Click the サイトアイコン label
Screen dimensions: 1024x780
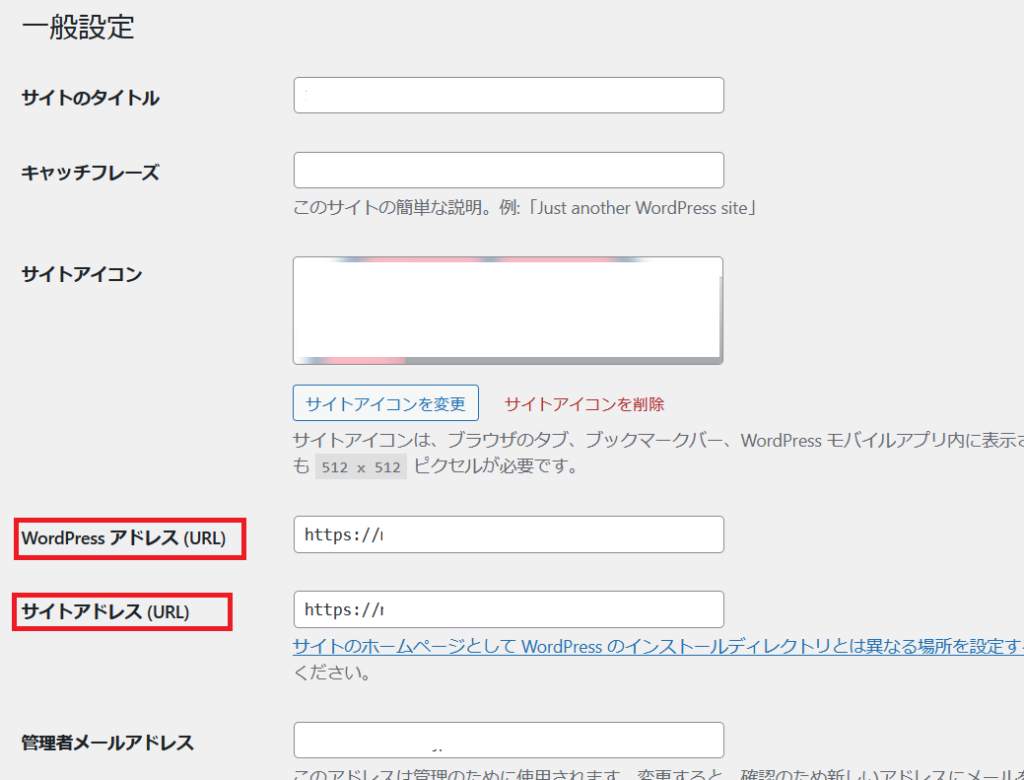pyautogui.click(x=82, y=274)
